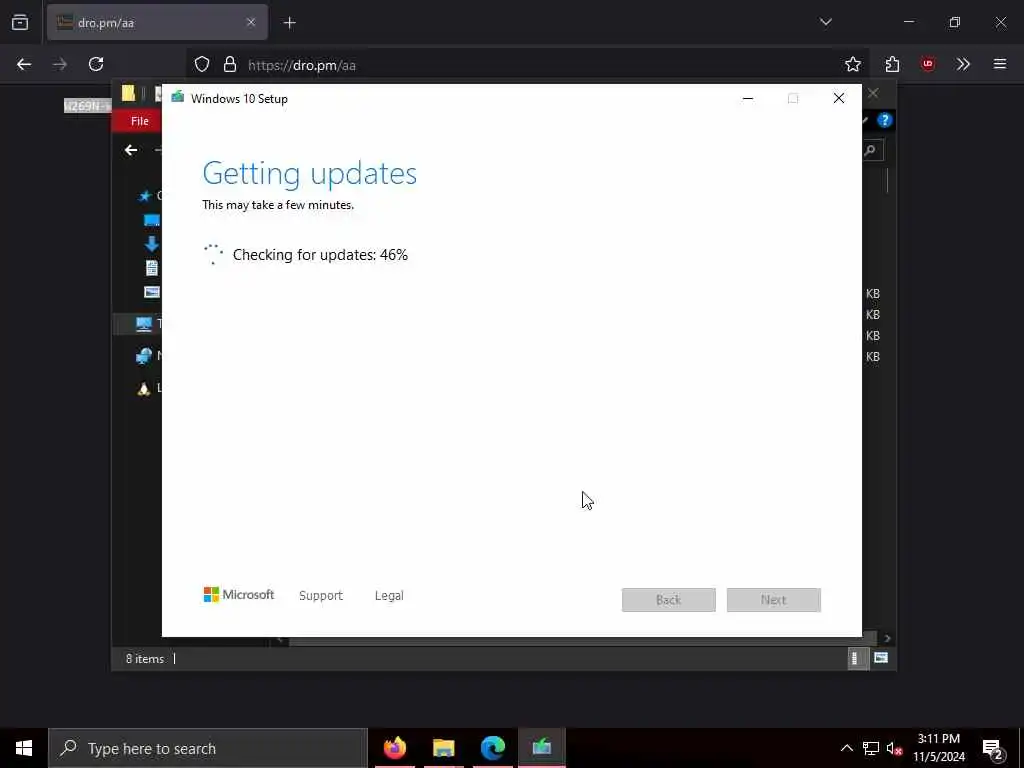
Task: Switch Explorer to large icons view
Action: point(881,658)
